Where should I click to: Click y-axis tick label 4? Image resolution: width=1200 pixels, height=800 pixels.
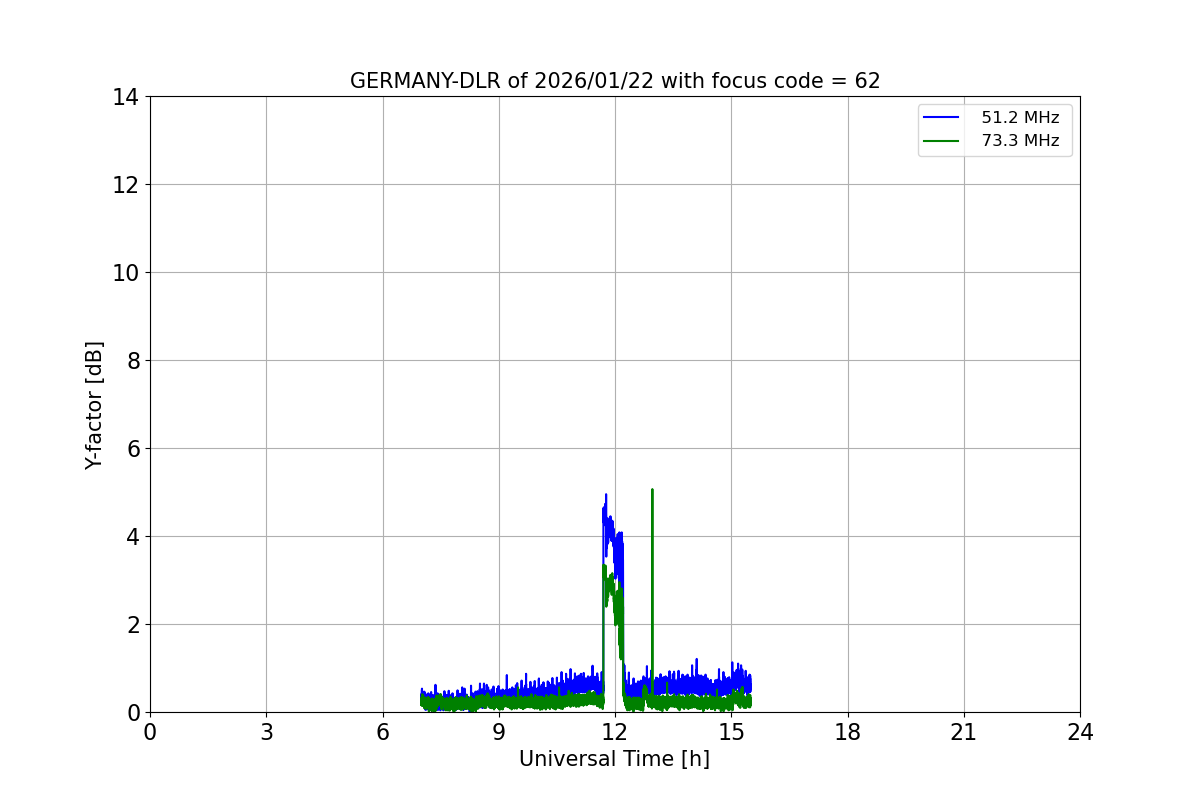coord(132,536)
